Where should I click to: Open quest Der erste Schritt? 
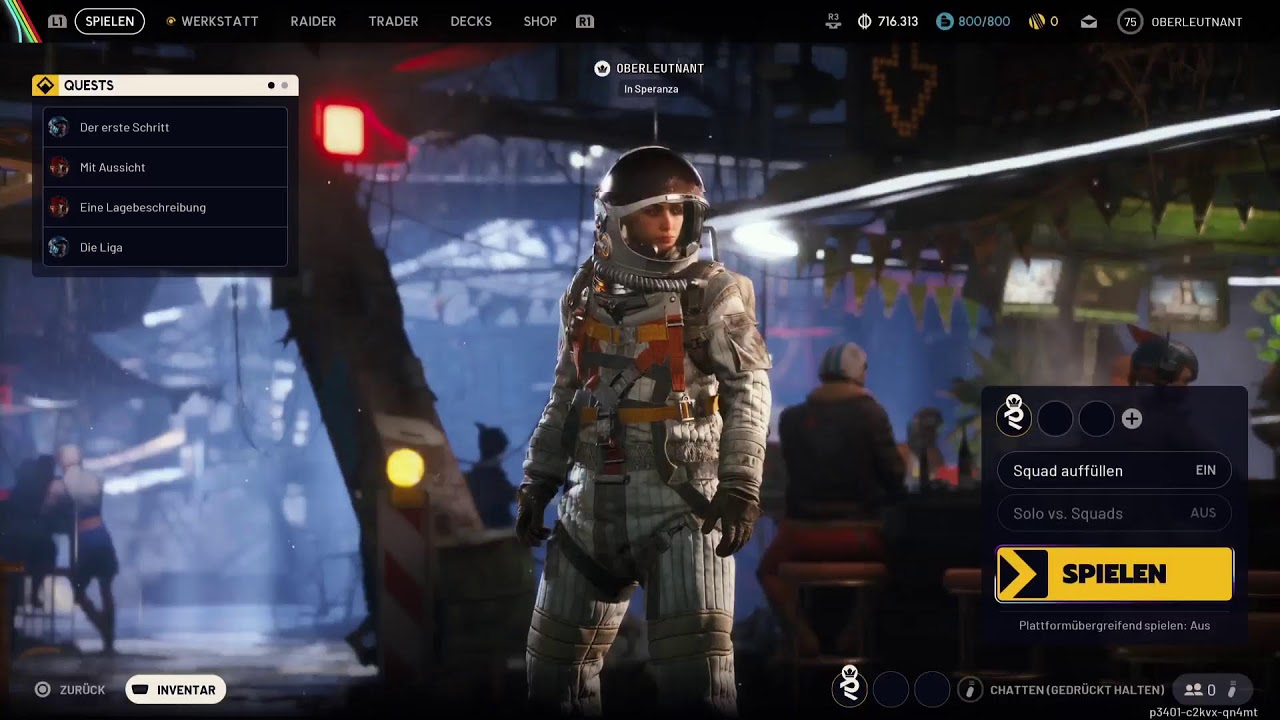click(x=166, y=127)
